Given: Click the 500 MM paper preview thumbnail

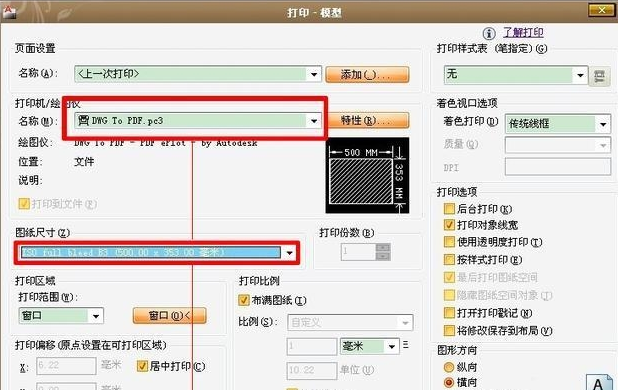Looking at the screenshot, I should pos(367,176).
